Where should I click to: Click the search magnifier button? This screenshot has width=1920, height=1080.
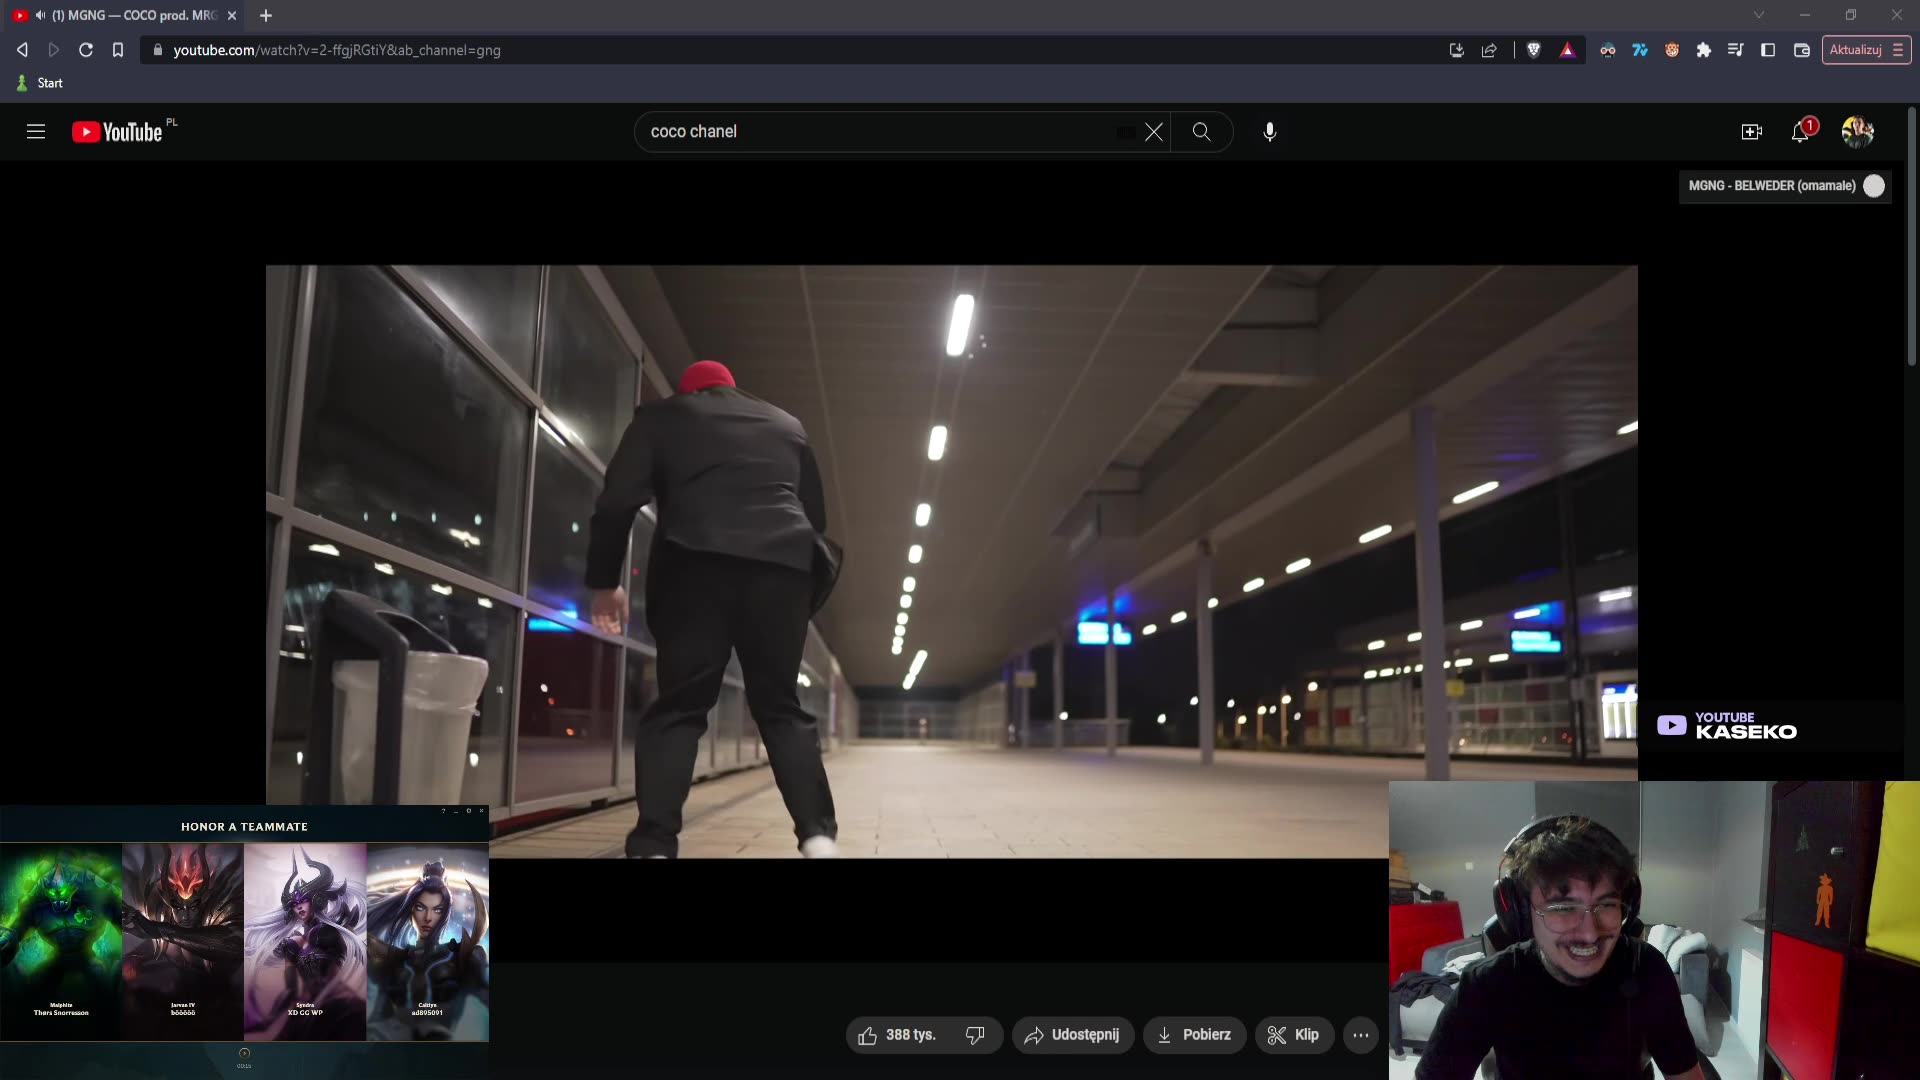click(1201, 132)
